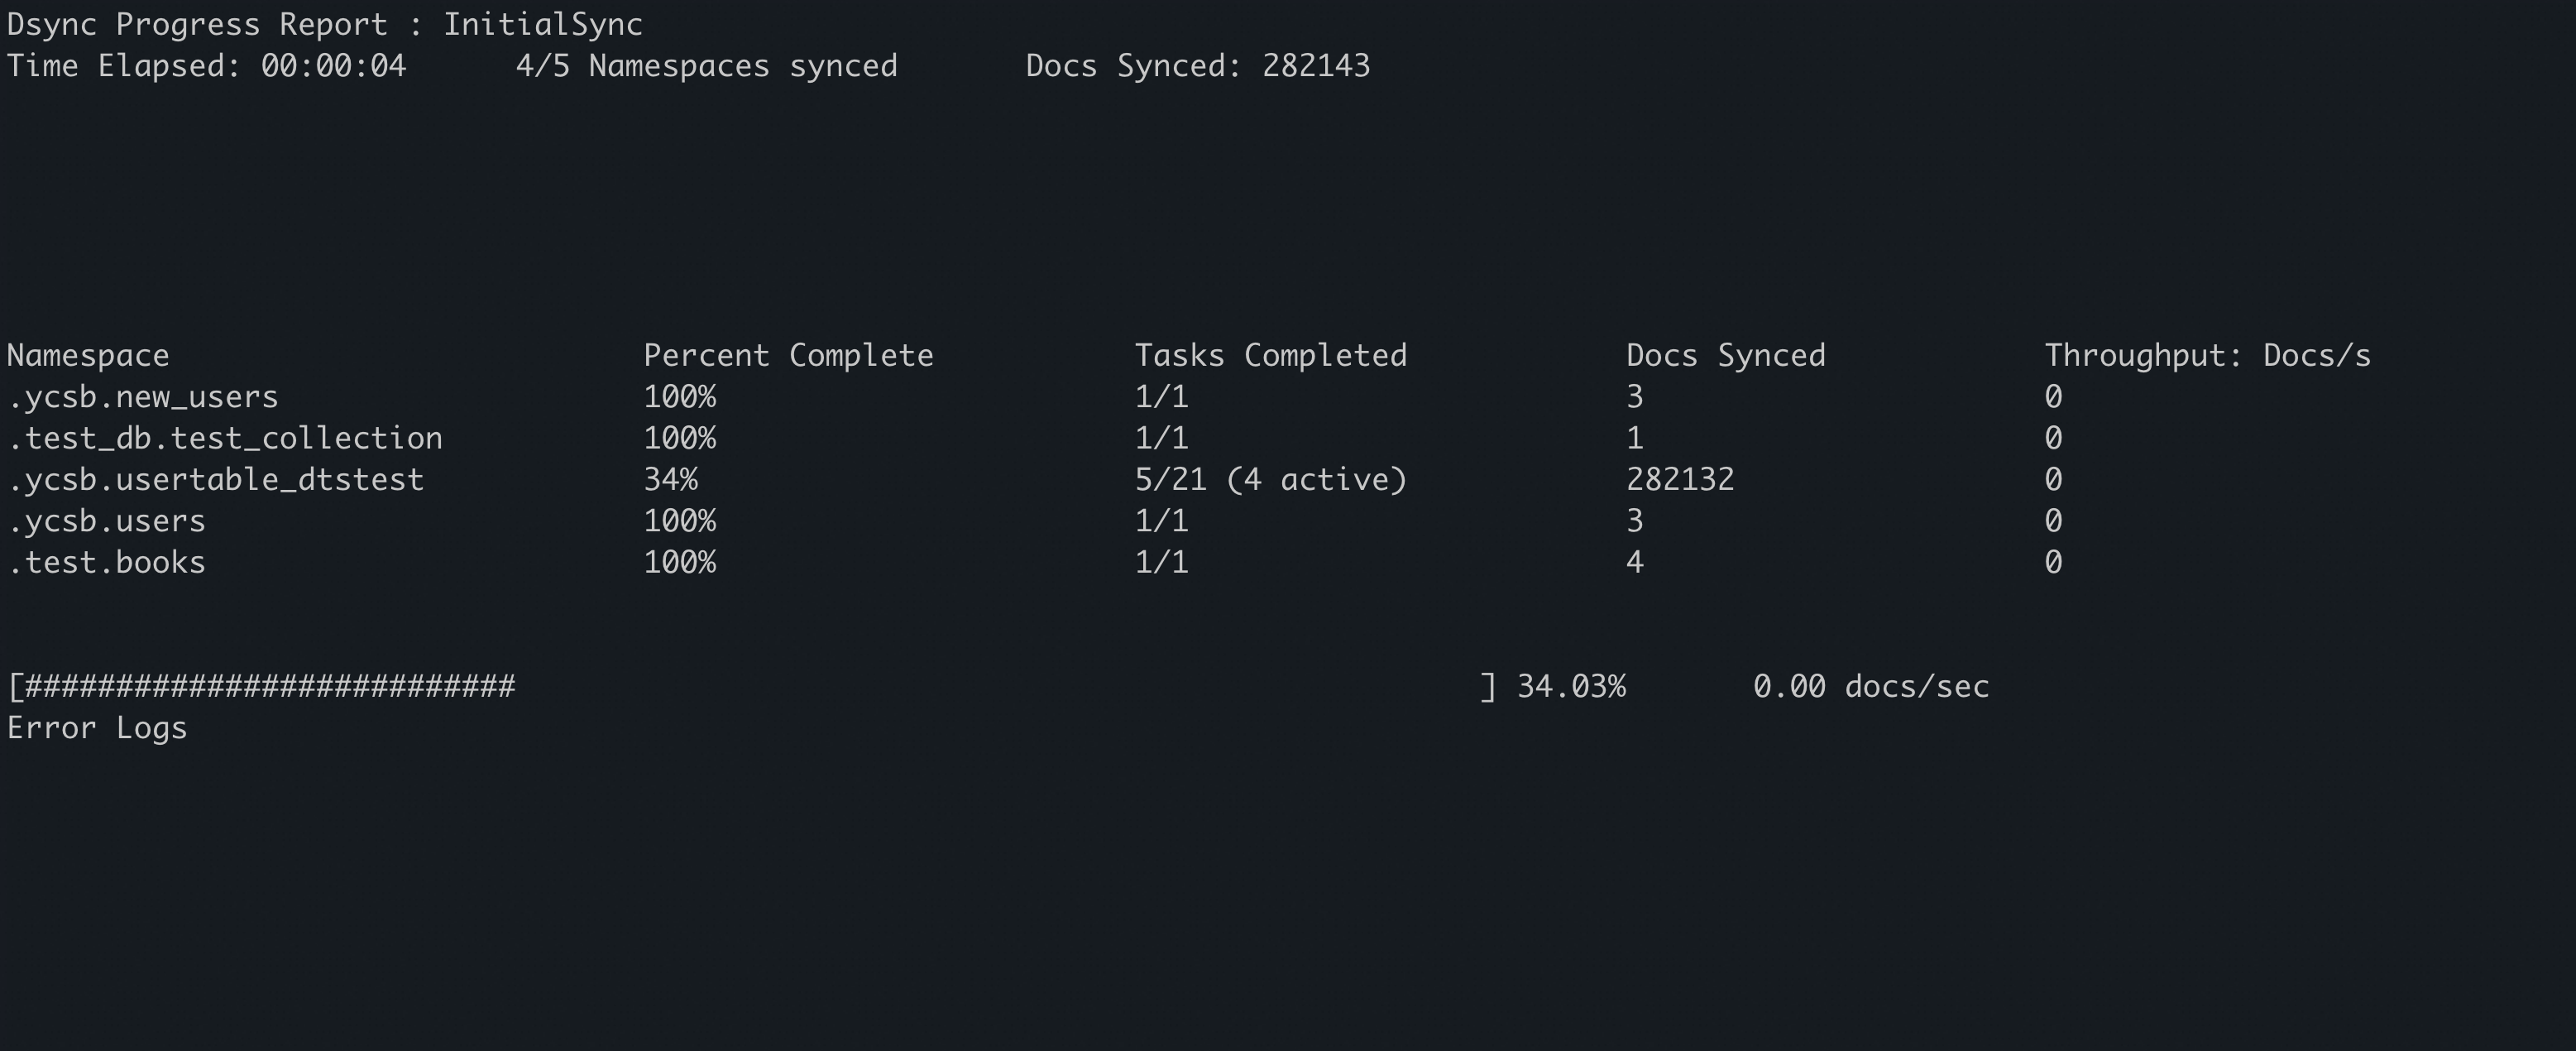Click the .ycsb.users namespace row
Image resolution: width=2576 pixels, height=1051 pixels.
106,521
